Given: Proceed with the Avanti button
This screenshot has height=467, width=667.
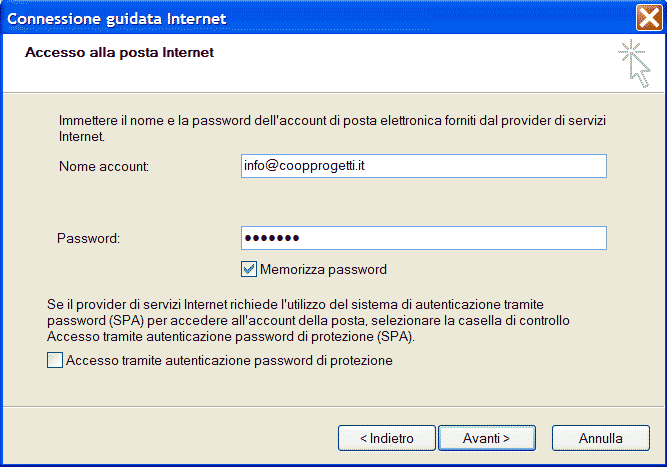Looking at the screenshot, I should (487, 438).
